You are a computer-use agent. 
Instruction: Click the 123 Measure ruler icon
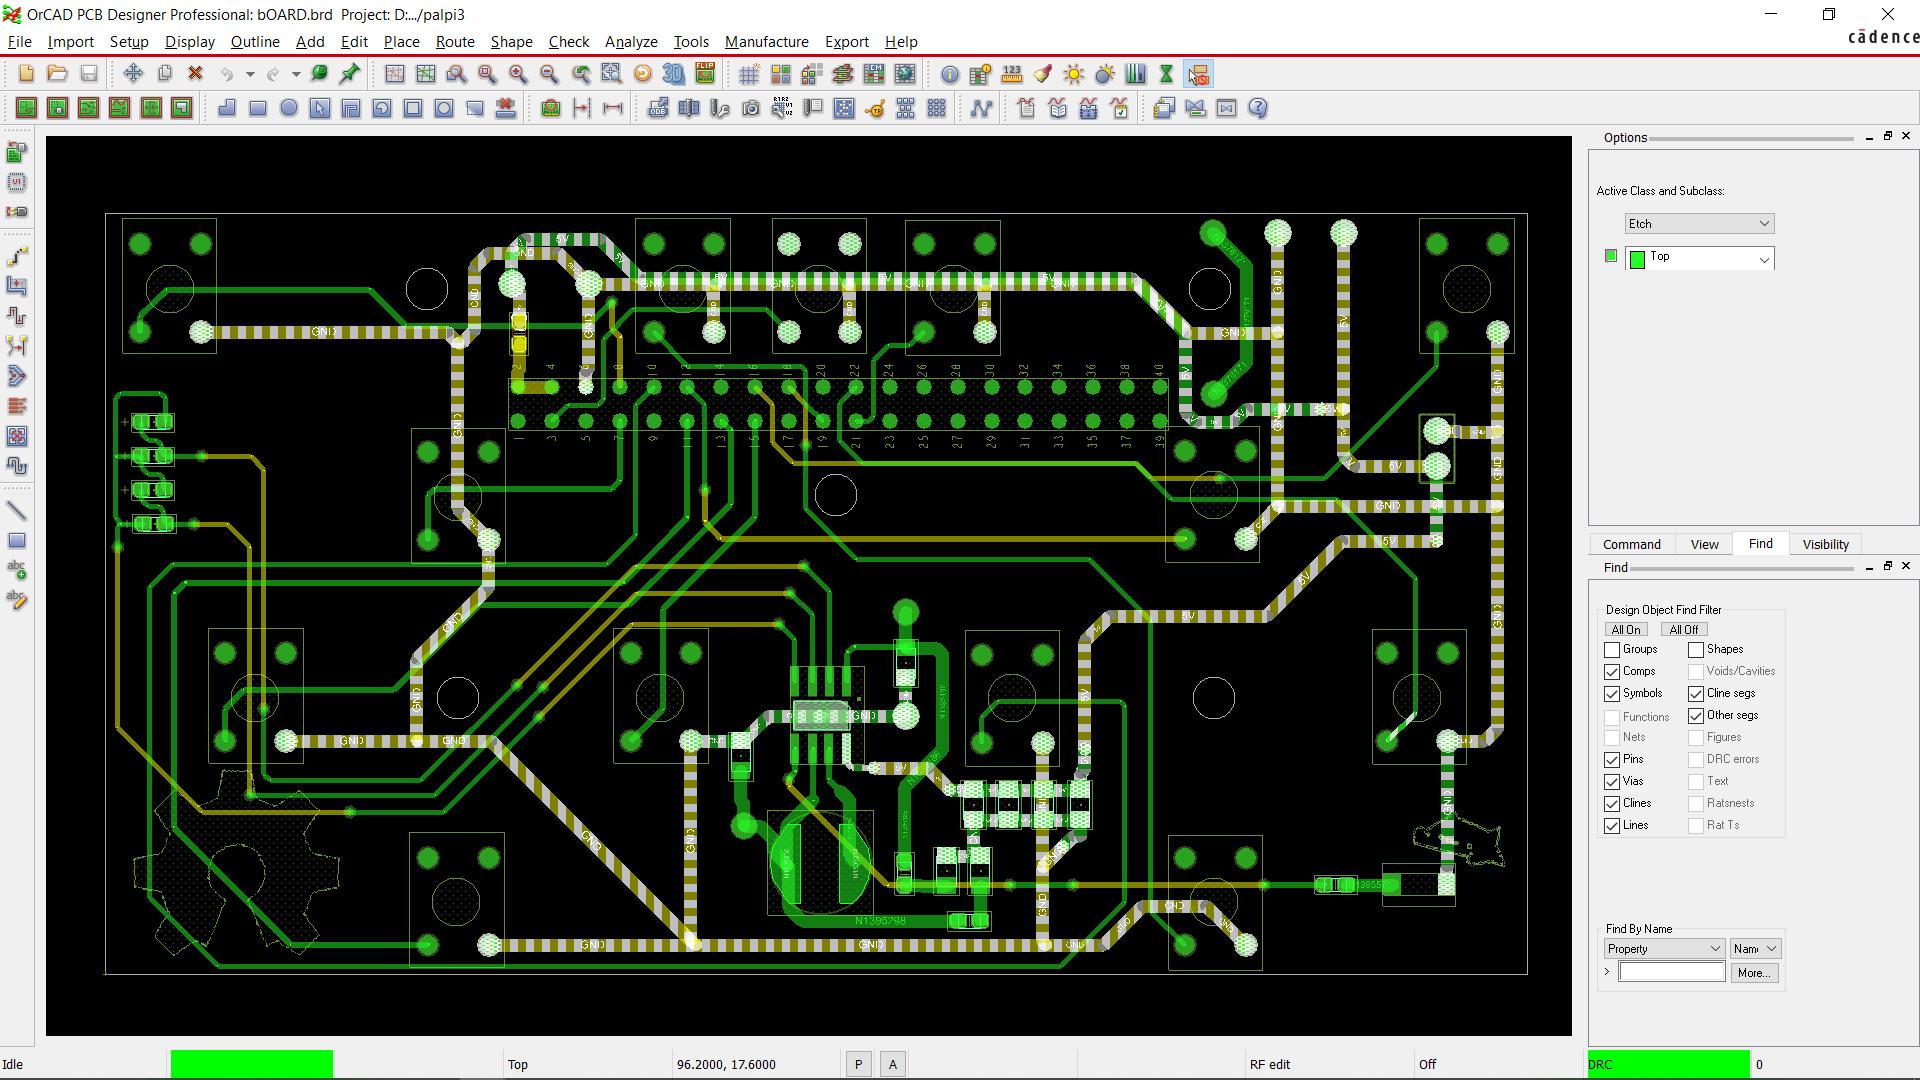pos(1012,74)
